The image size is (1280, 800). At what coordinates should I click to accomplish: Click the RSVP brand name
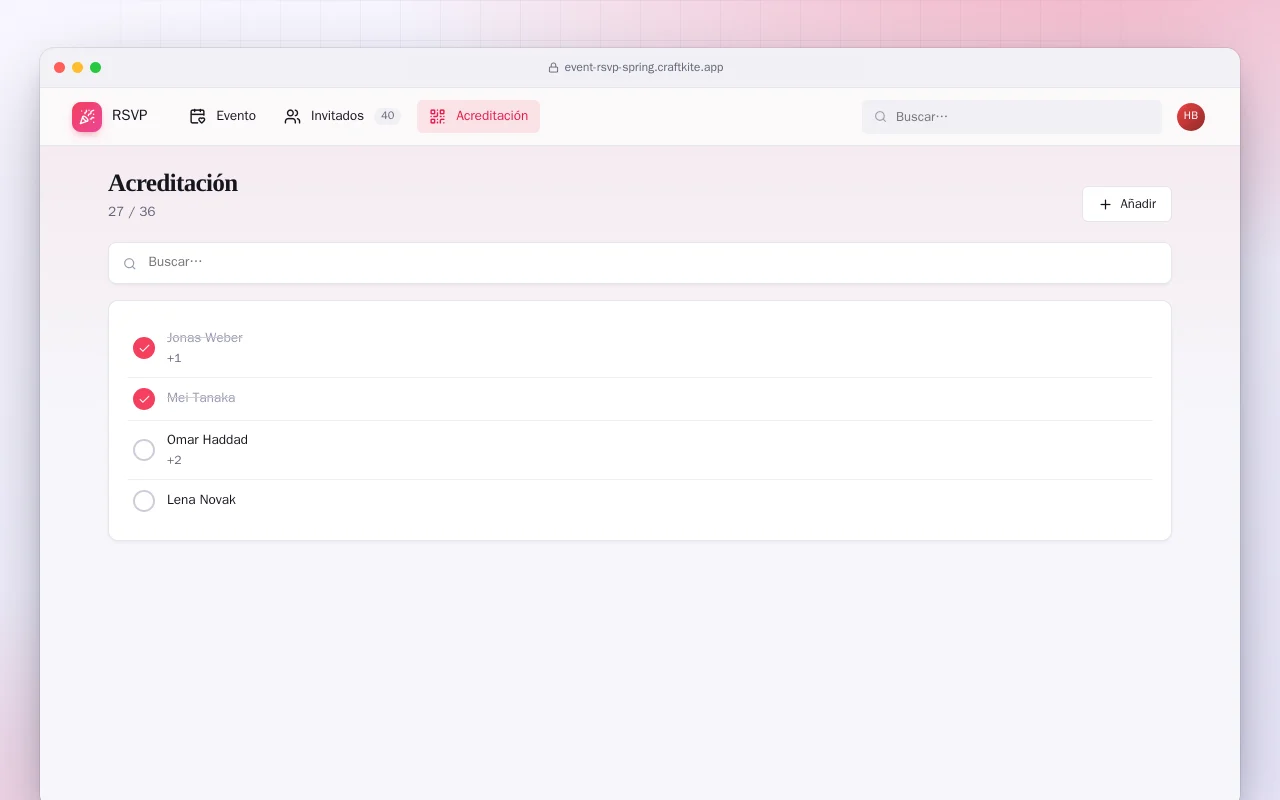tap(130, 116)
